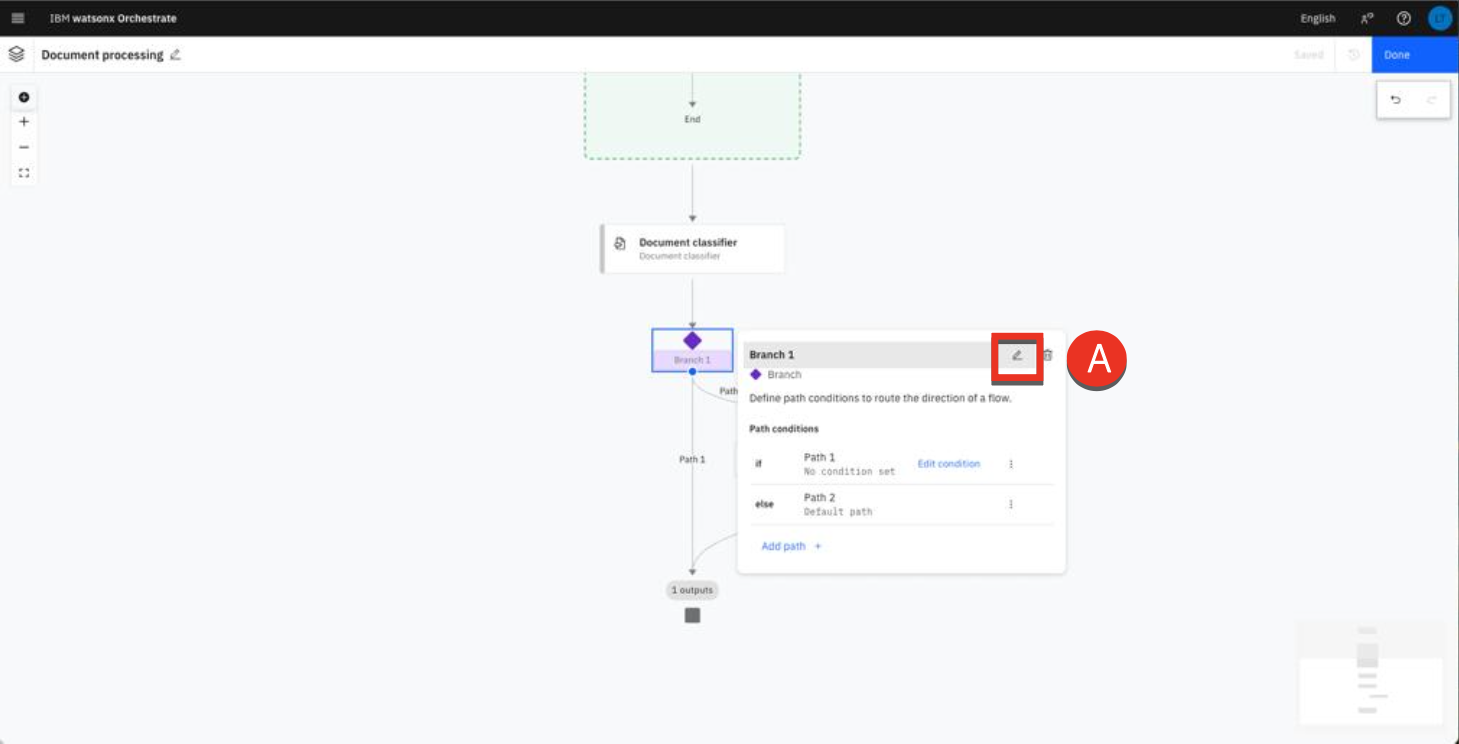Click the zoom in plus button
The width and height of the screenshot is (1459, 744).
tap(24, 122)
